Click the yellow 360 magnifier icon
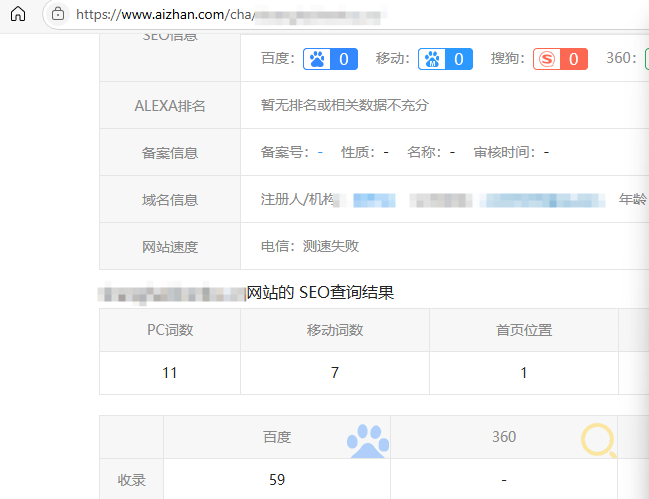Viewport: 649px width, 499px height. 599,441
